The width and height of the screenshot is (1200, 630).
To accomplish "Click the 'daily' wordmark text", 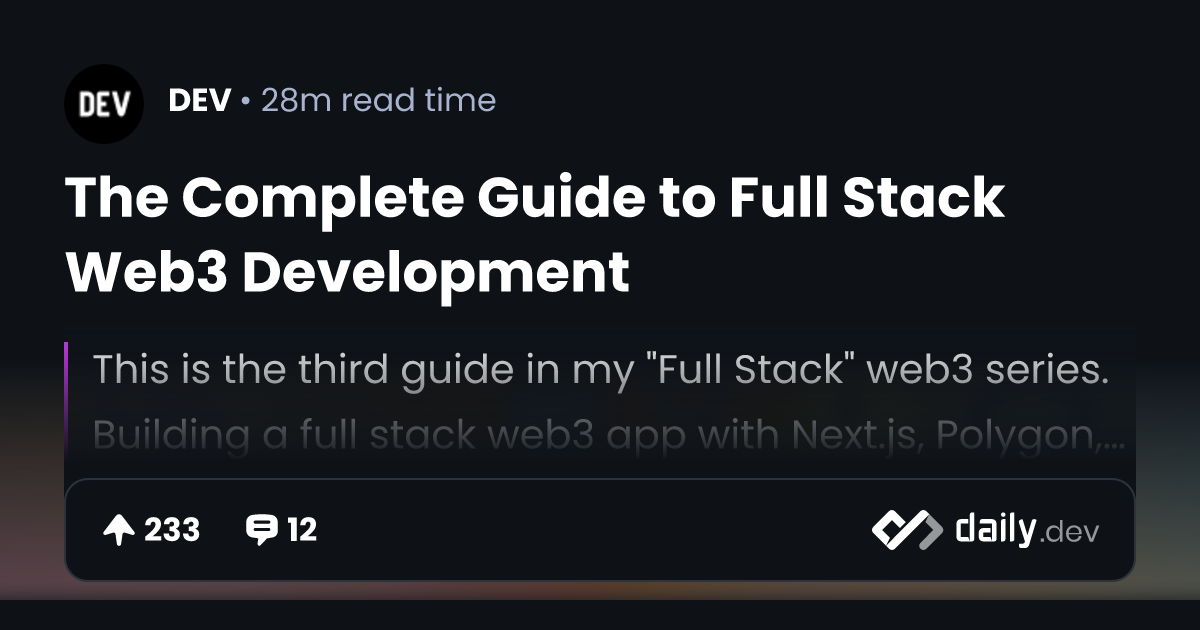I will click(996, 529).
